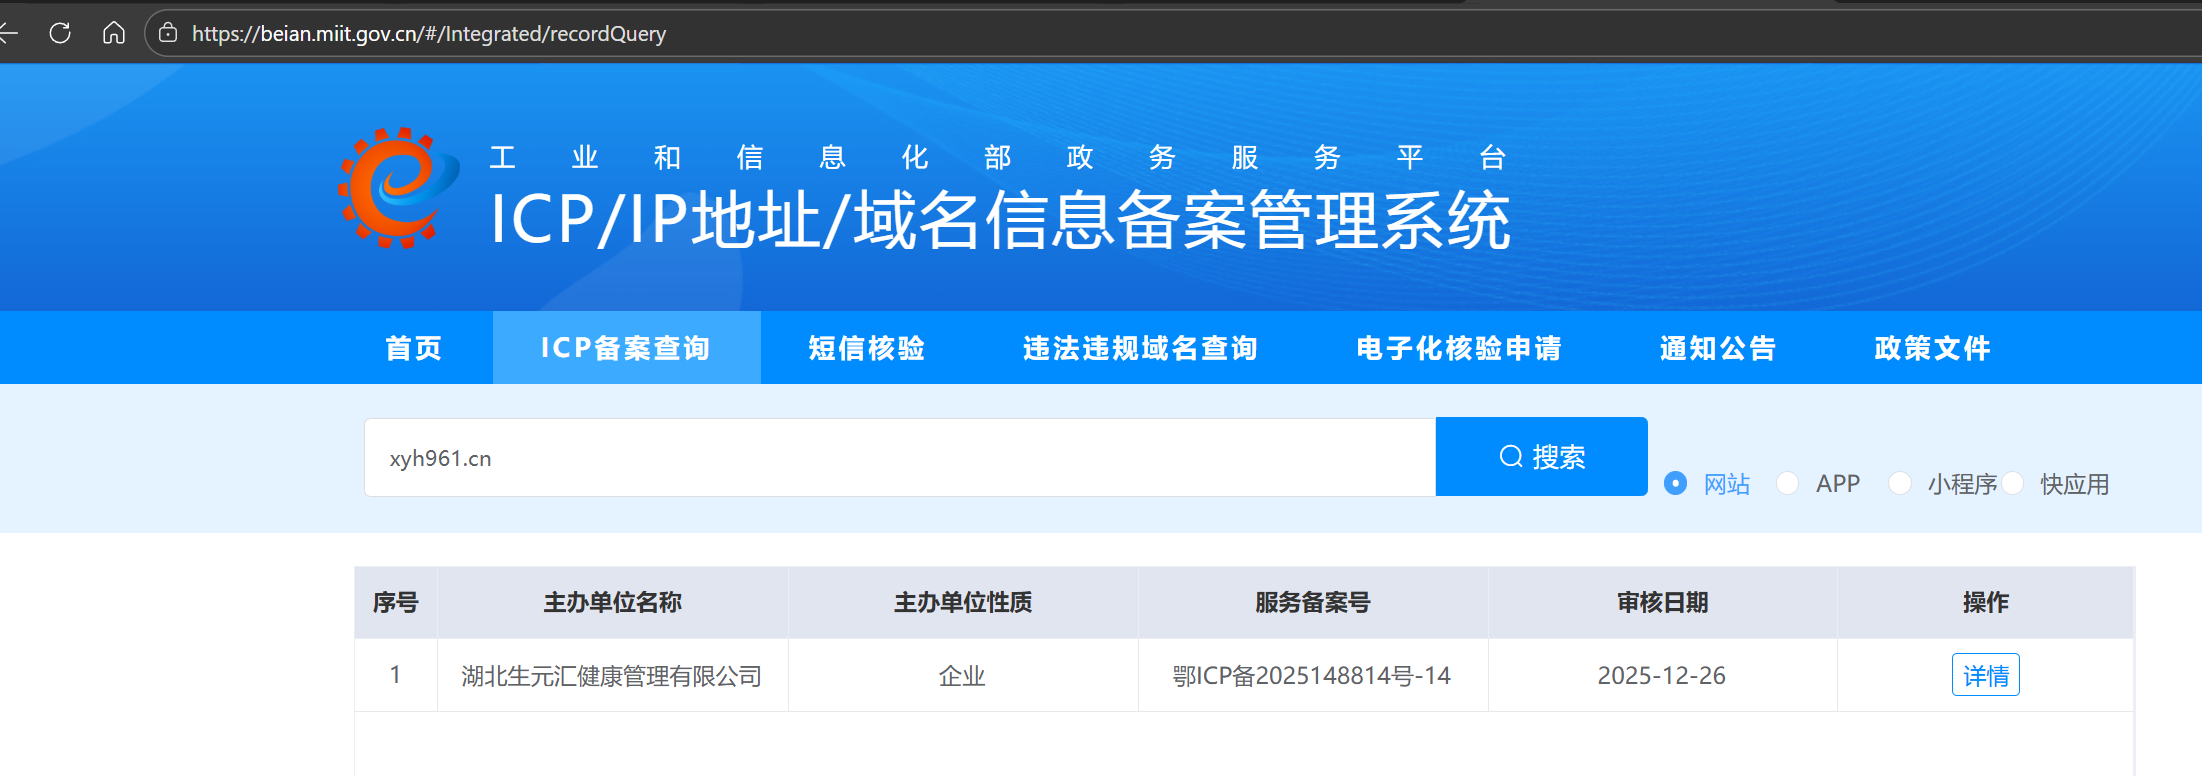Go to 违法违规域名查询
The image size is (2202, 776).
click(x=1141, y=348)
